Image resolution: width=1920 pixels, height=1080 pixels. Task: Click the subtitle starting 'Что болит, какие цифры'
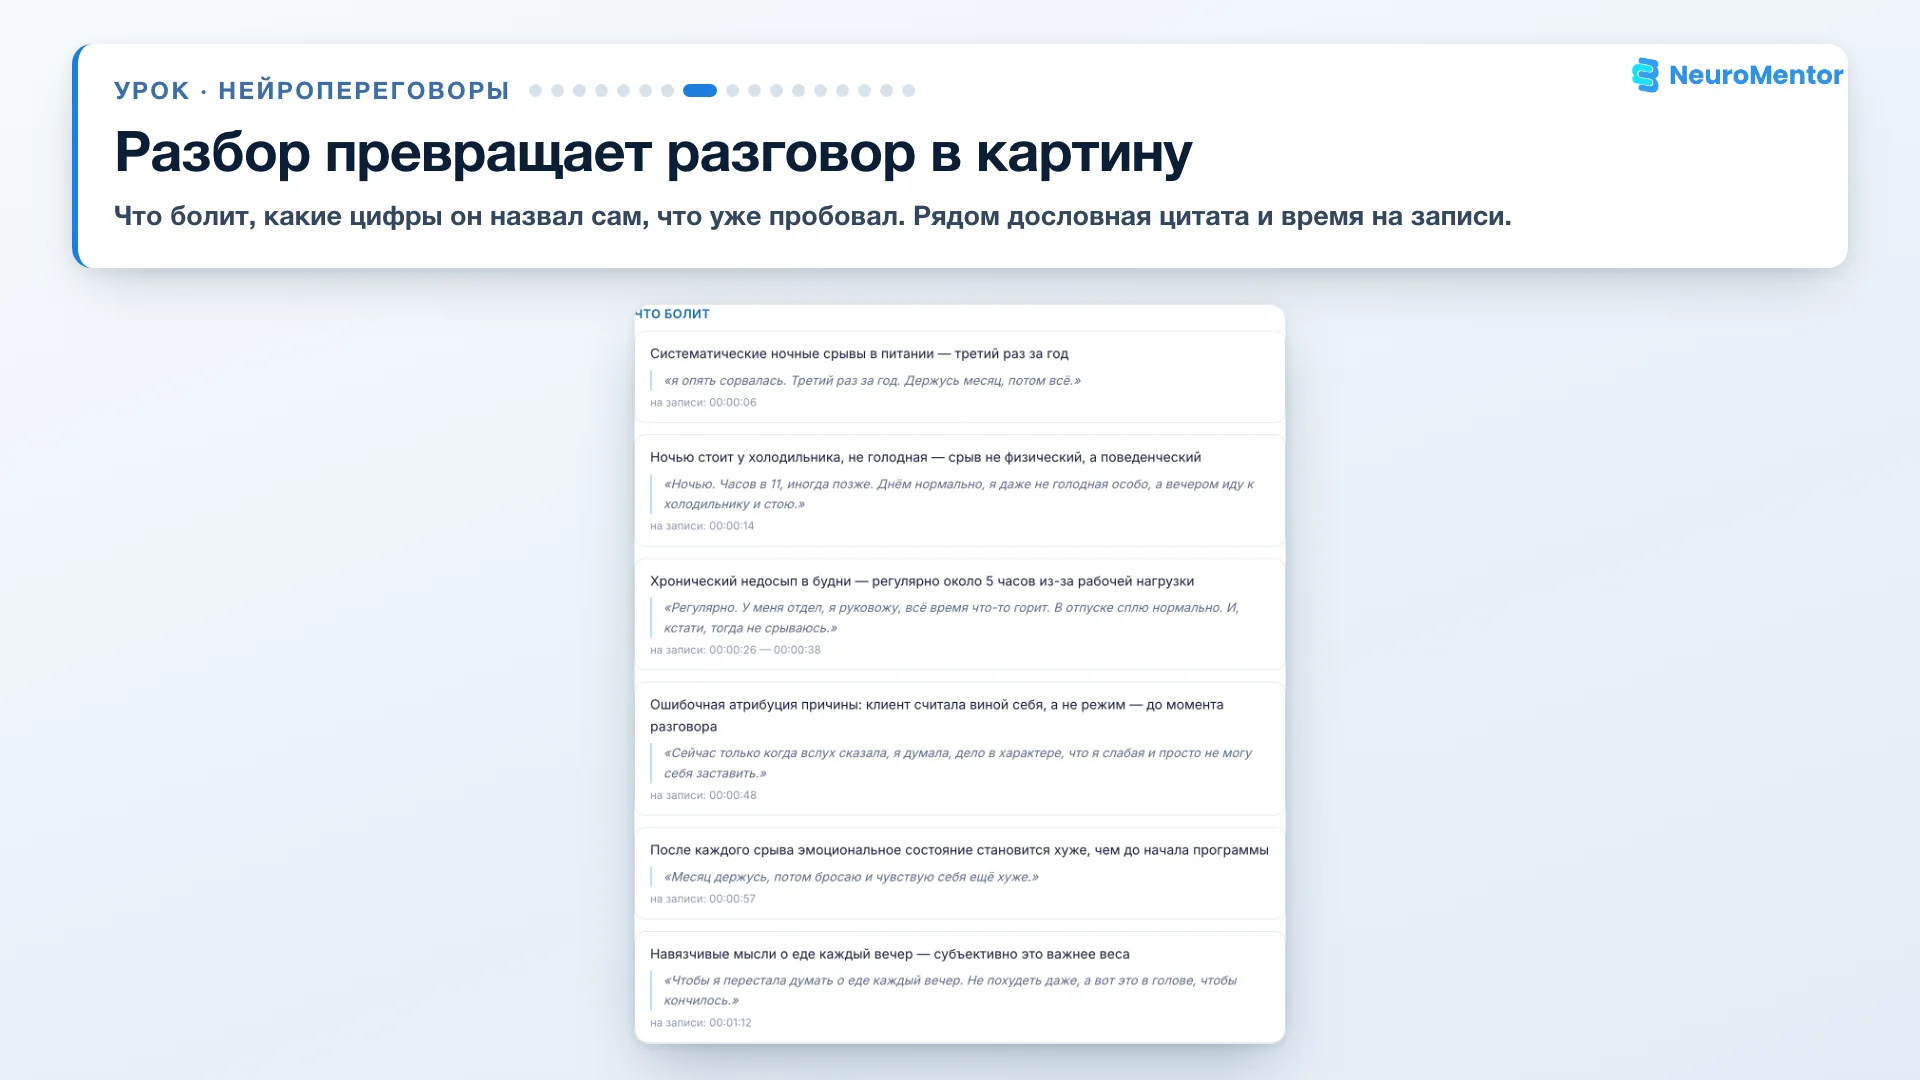pos(812,216)
